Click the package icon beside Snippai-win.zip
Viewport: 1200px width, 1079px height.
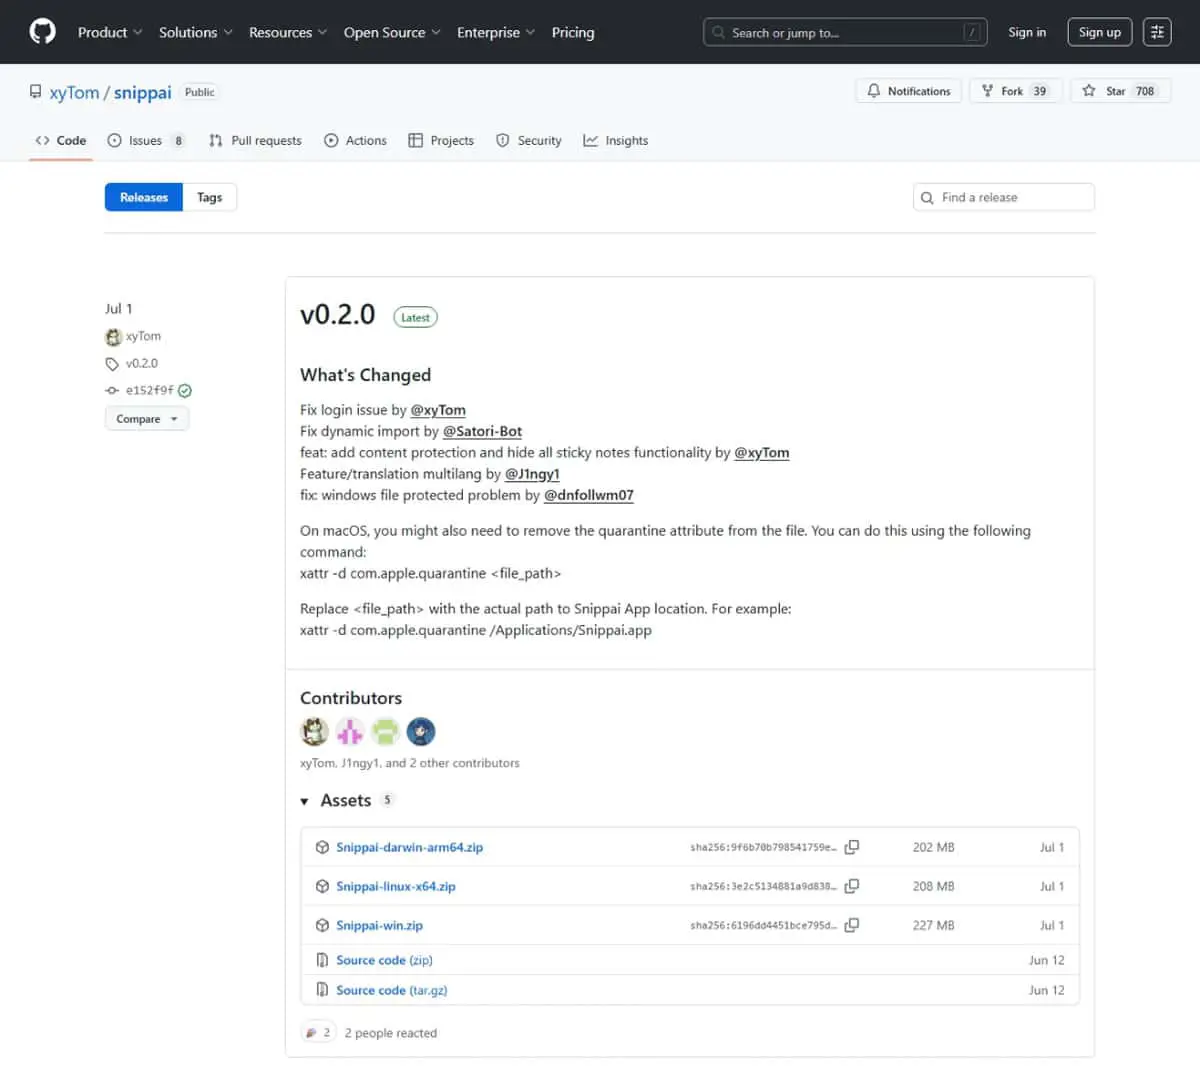(x=322, y=925)
